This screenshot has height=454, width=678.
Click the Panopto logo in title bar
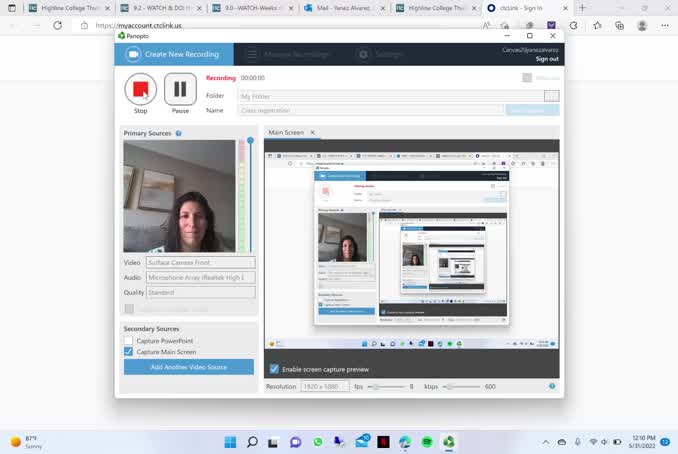(122, 36)
